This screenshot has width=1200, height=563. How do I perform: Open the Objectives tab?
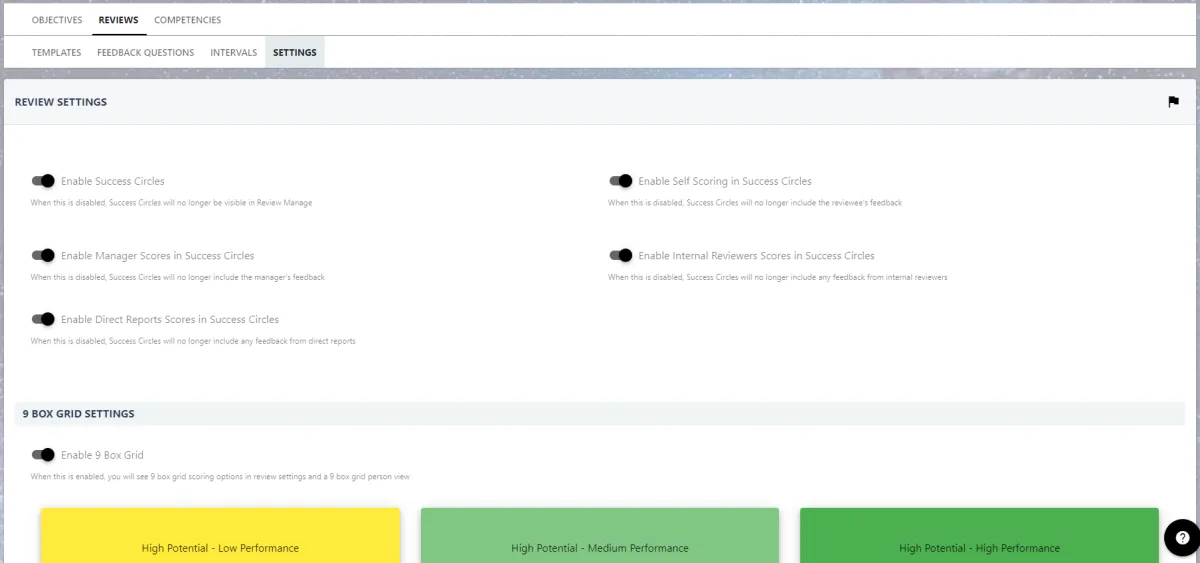coord(57,20)
